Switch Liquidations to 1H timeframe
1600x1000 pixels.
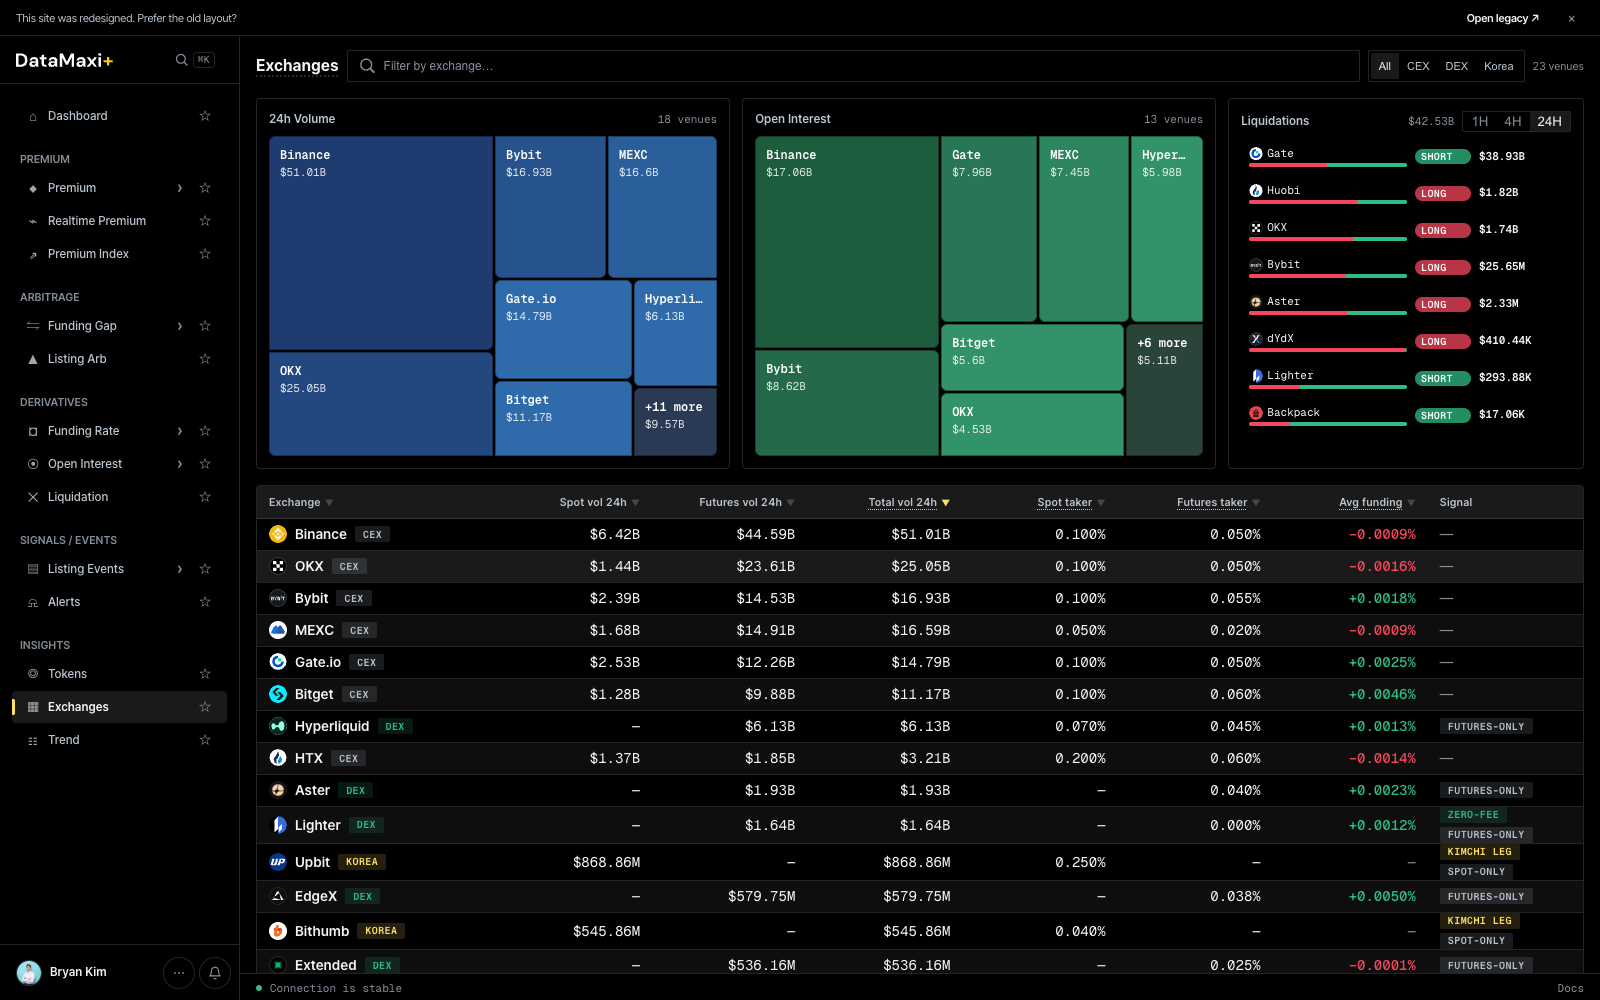pyautogui.click(x=1480, y=121)
